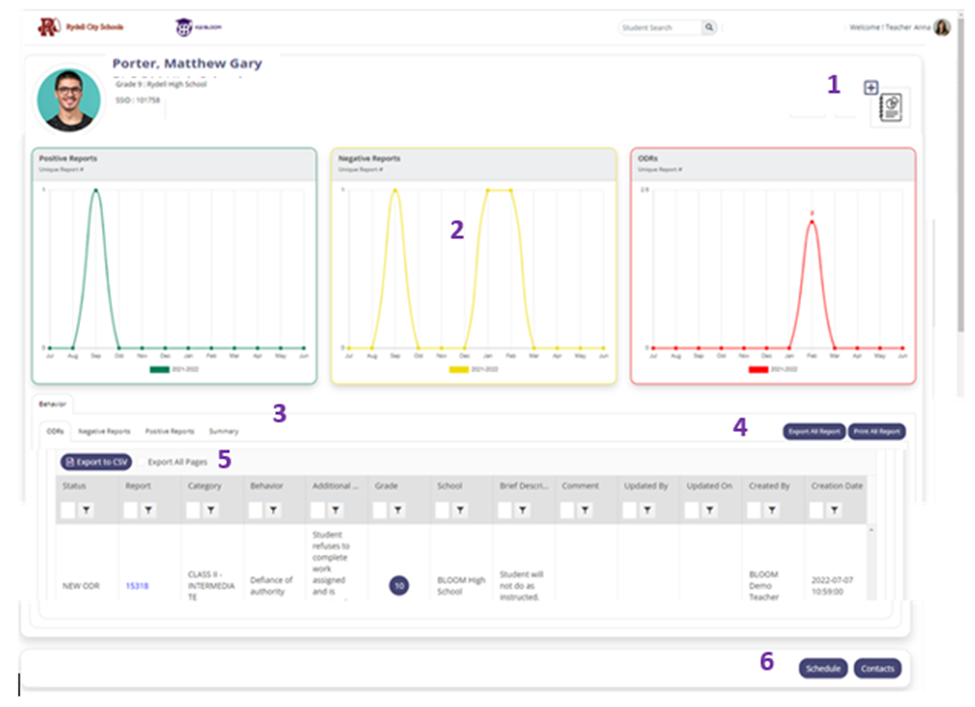Open the School column filter funnel
975x707 pixels.
coord(460,511)
